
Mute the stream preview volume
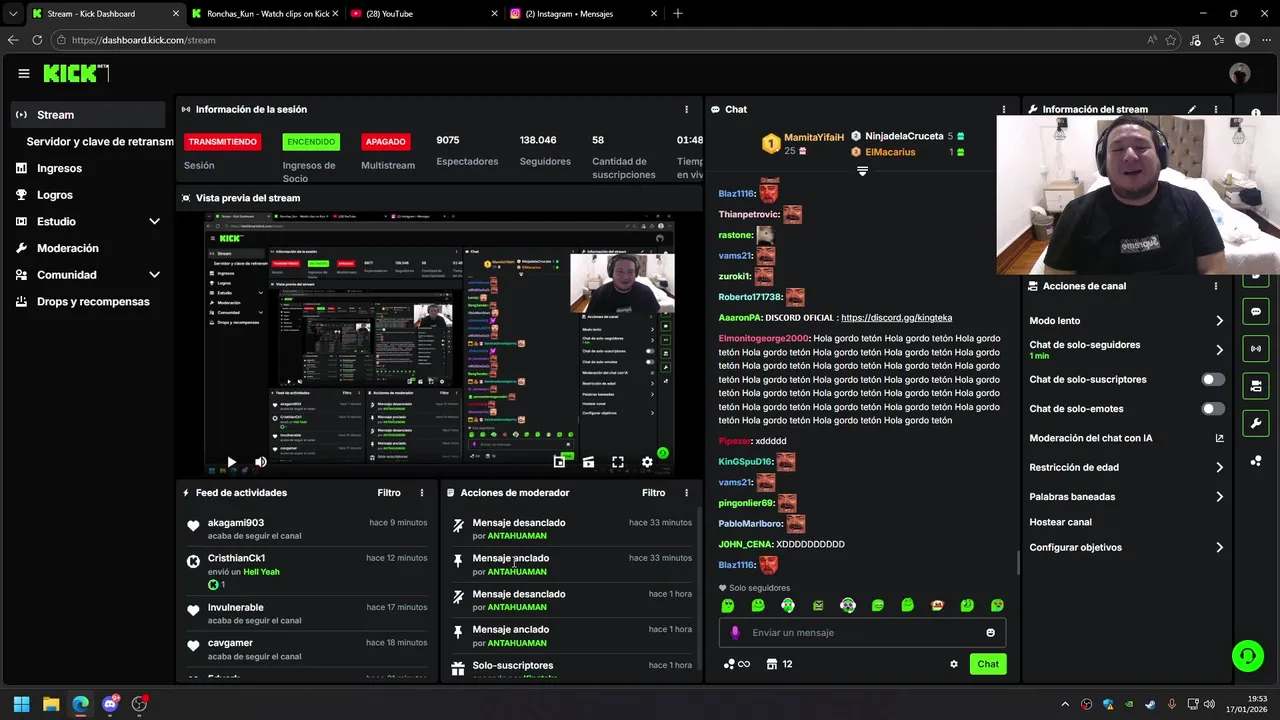[261, 462]
